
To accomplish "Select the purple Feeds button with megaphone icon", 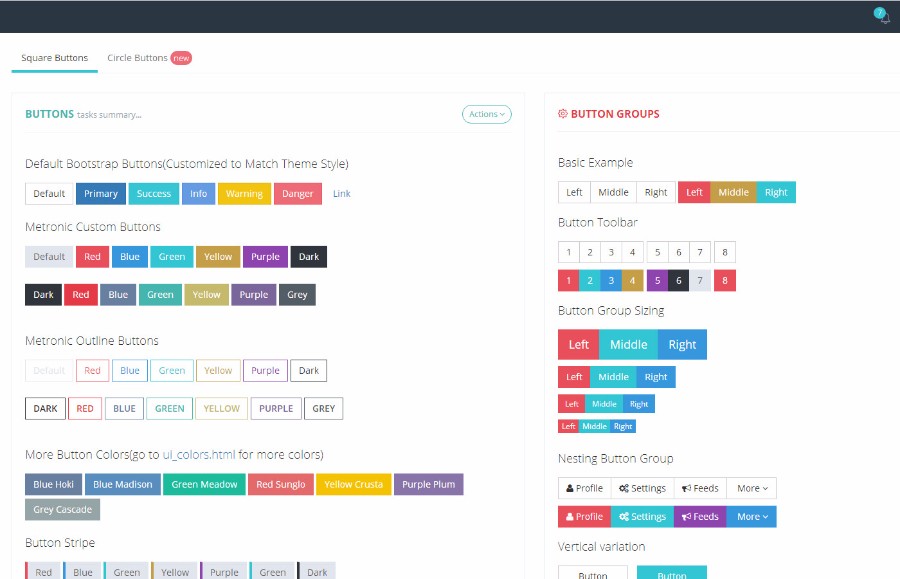I will tap(699, 516).
